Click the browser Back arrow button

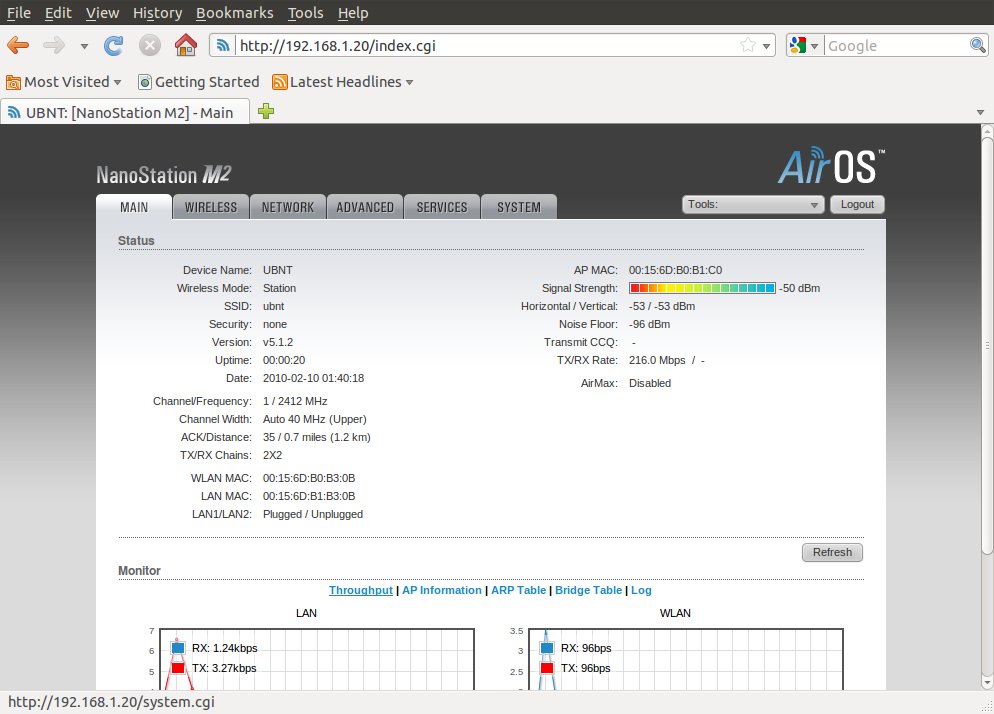[x=18, y=45]
